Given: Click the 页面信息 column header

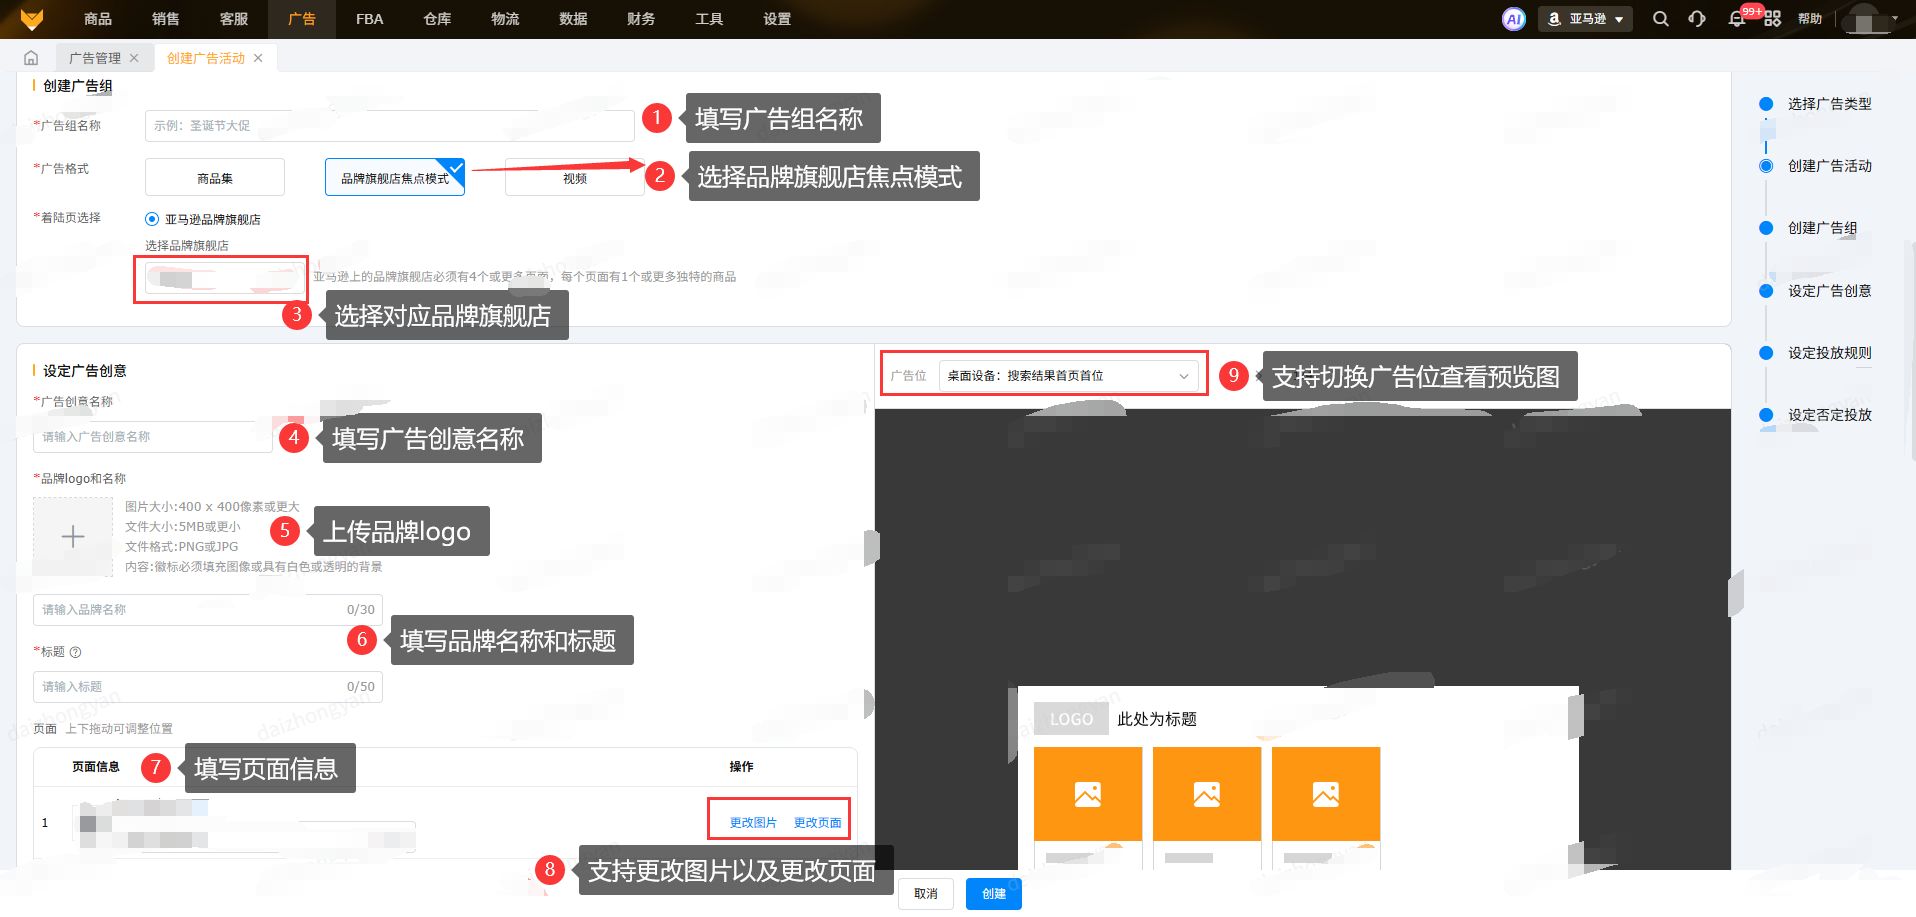Looking at the screenshot, I should tap(96, 767).
